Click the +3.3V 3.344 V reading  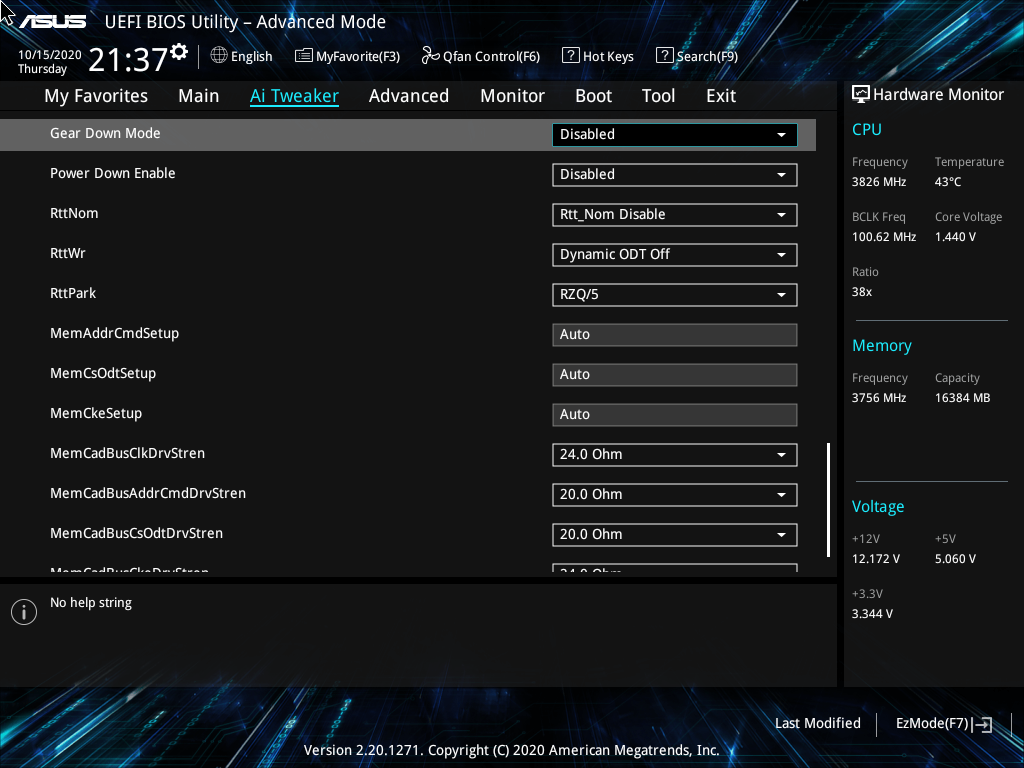(x=872, y=614)
